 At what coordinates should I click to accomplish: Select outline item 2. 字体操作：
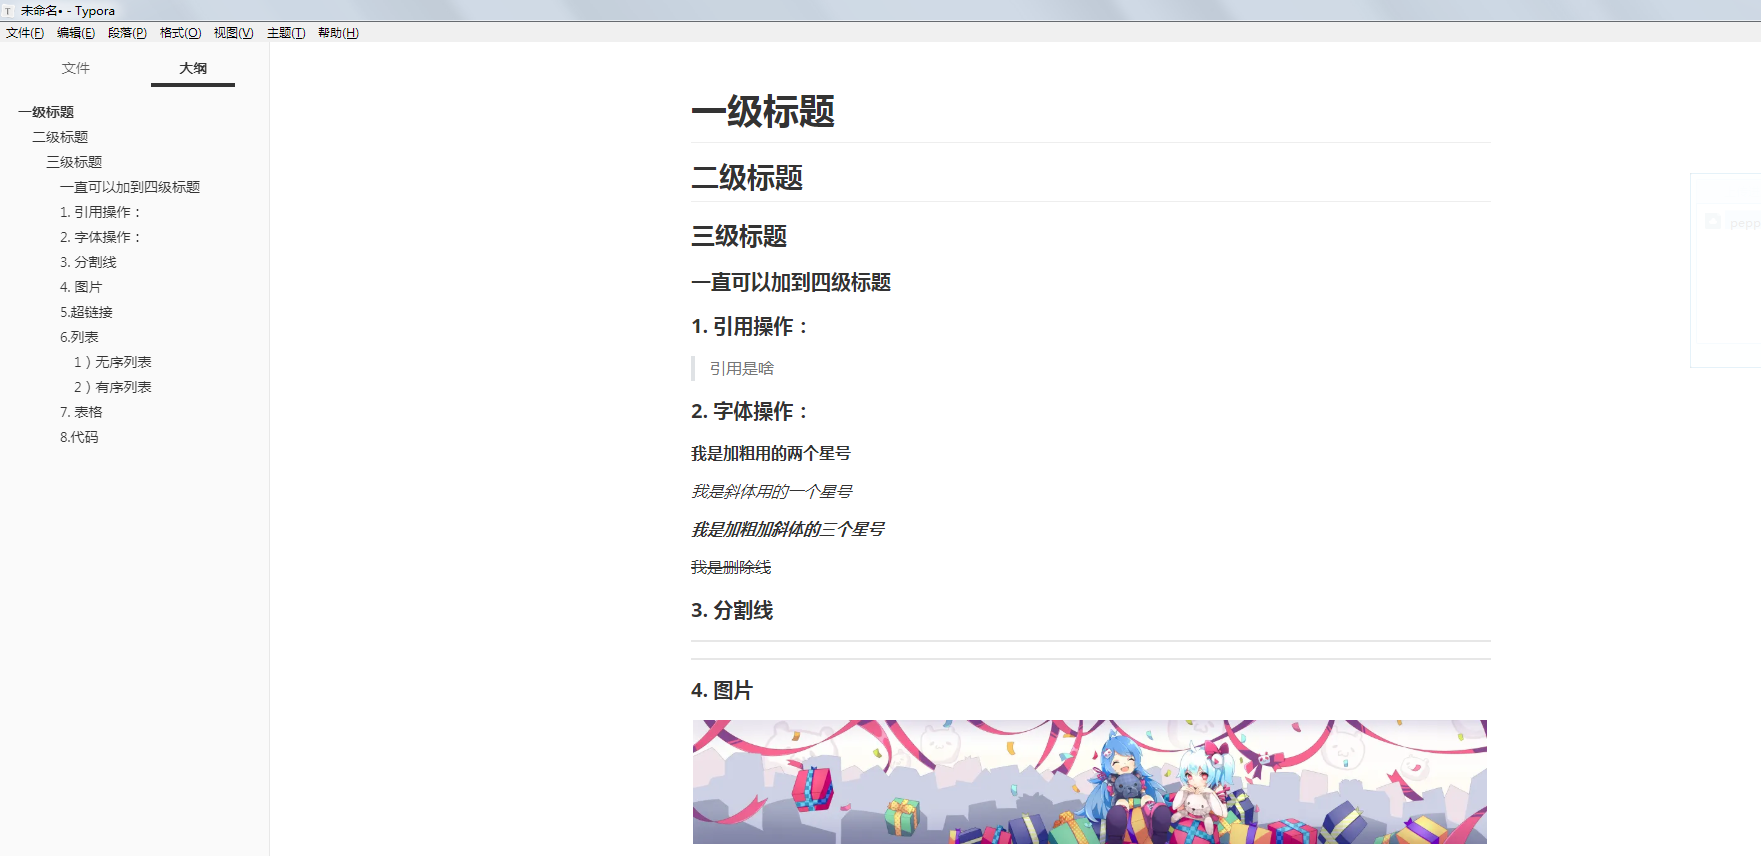pyautogui.click(x=101, y=237)
